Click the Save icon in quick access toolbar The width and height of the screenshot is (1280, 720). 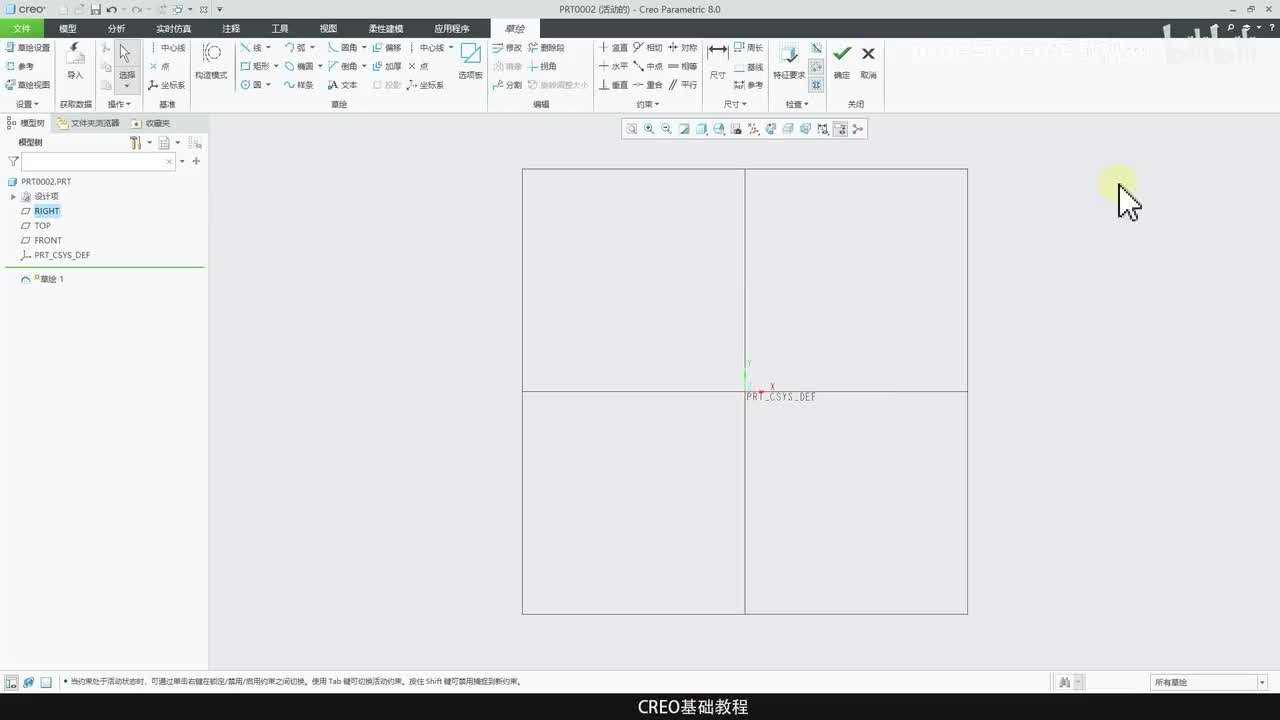click(94, 9)
